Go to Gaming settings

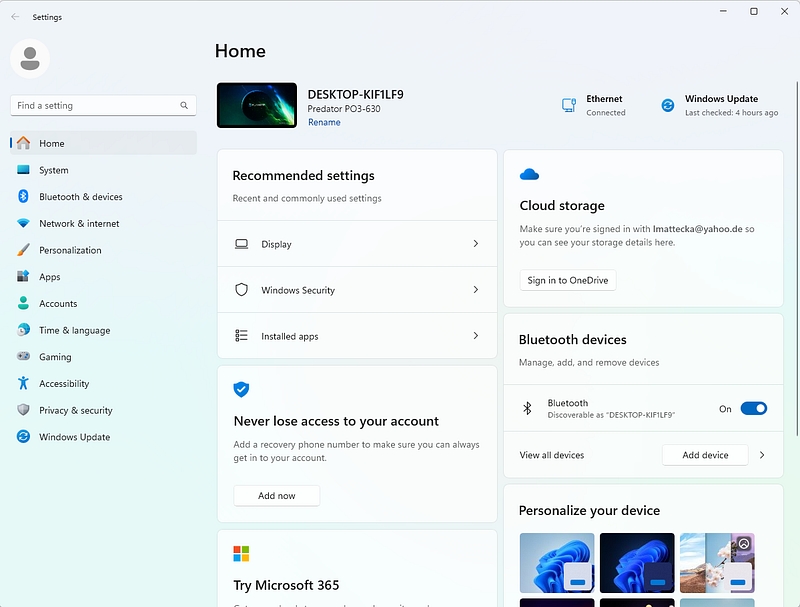[104, 357]
